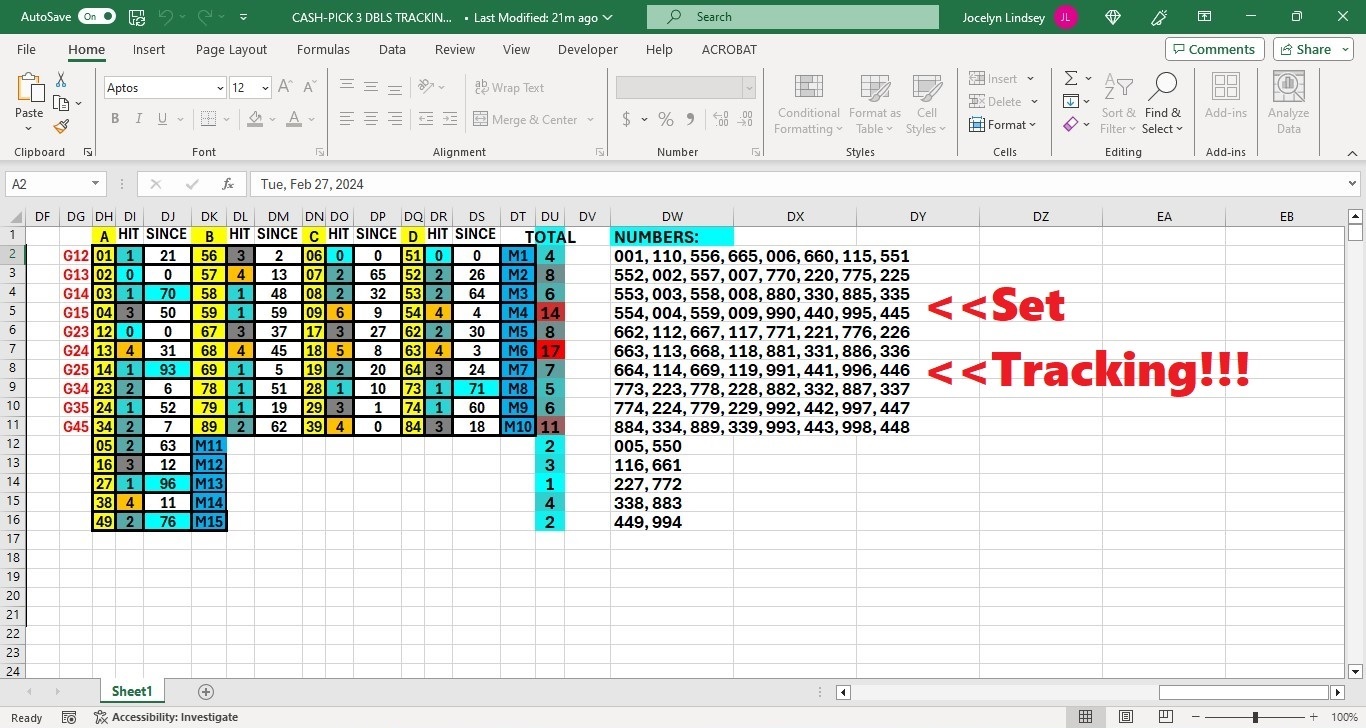Apply italic formatting from the Font group

coord(138,118)
